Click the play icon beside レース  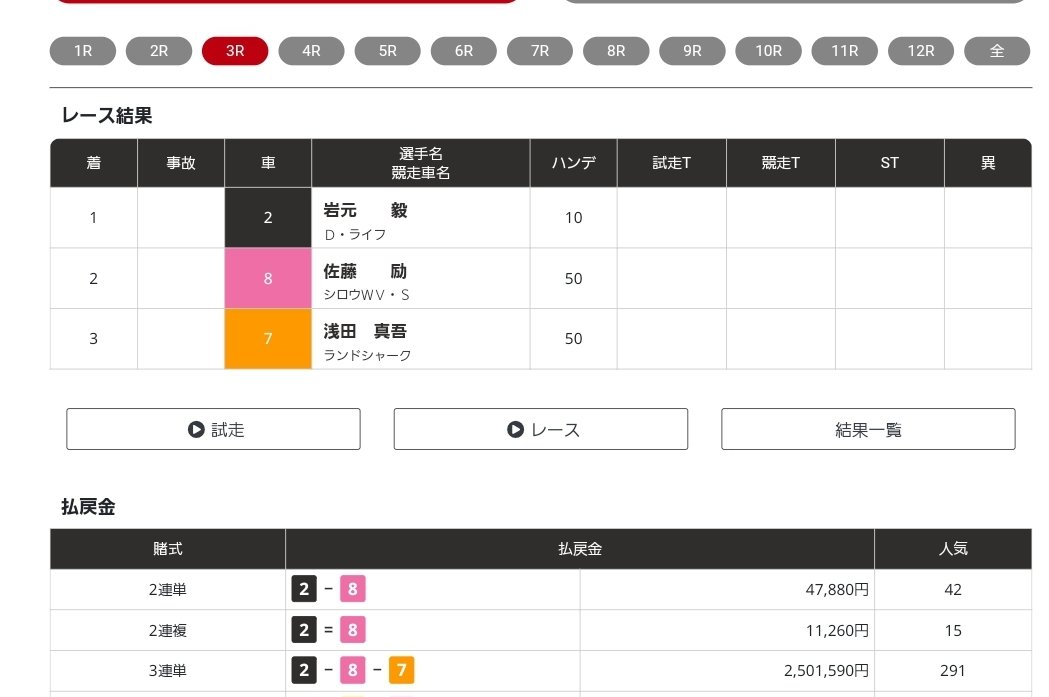pos(515,429)
